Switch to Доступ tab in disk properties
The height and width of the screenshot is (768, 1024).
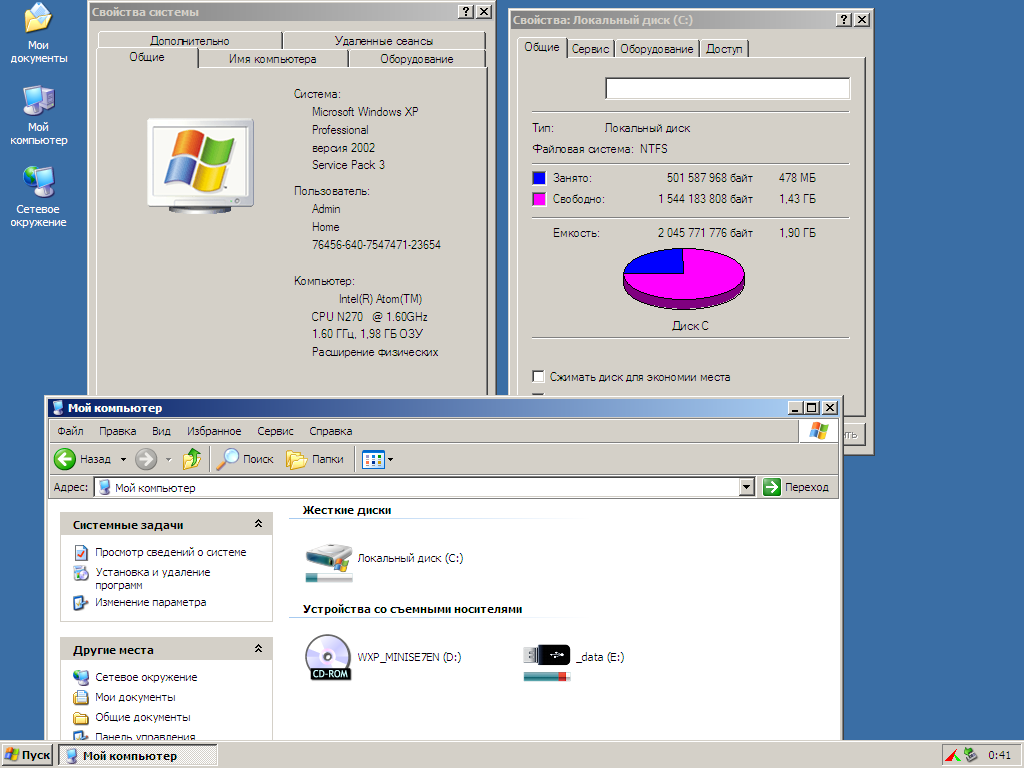[724, 49]
